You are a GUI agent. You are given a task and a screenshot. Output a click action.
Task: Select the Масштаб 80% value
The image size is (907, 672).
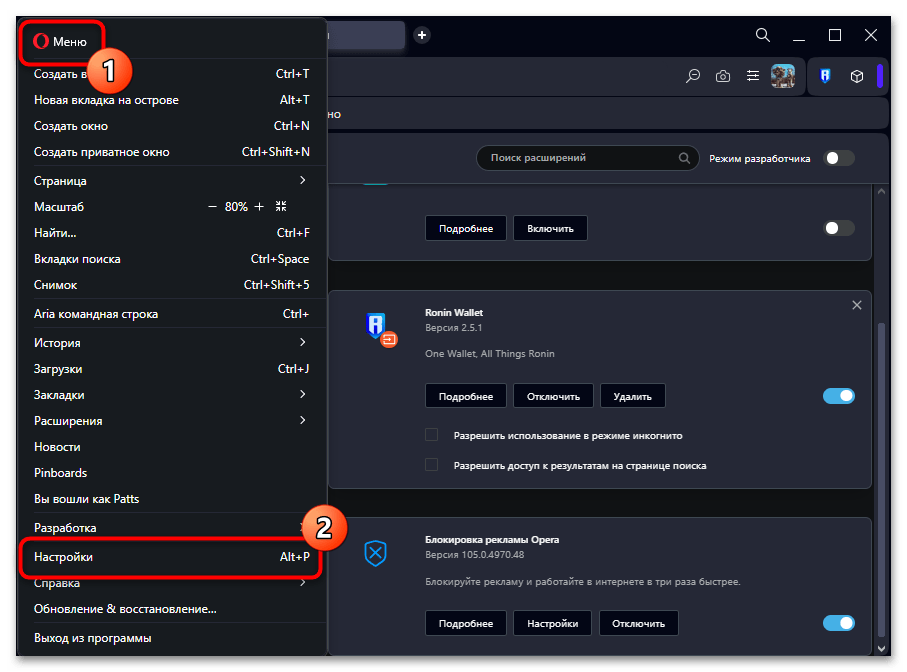(x=236, y=206)
